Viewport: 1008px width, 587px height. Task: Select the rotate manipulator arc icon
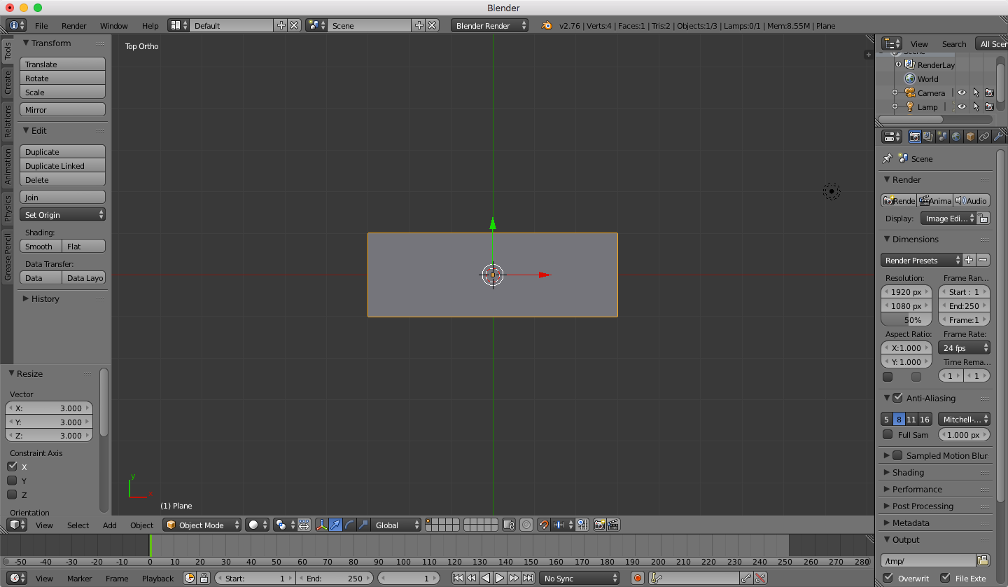coord(349,525)
